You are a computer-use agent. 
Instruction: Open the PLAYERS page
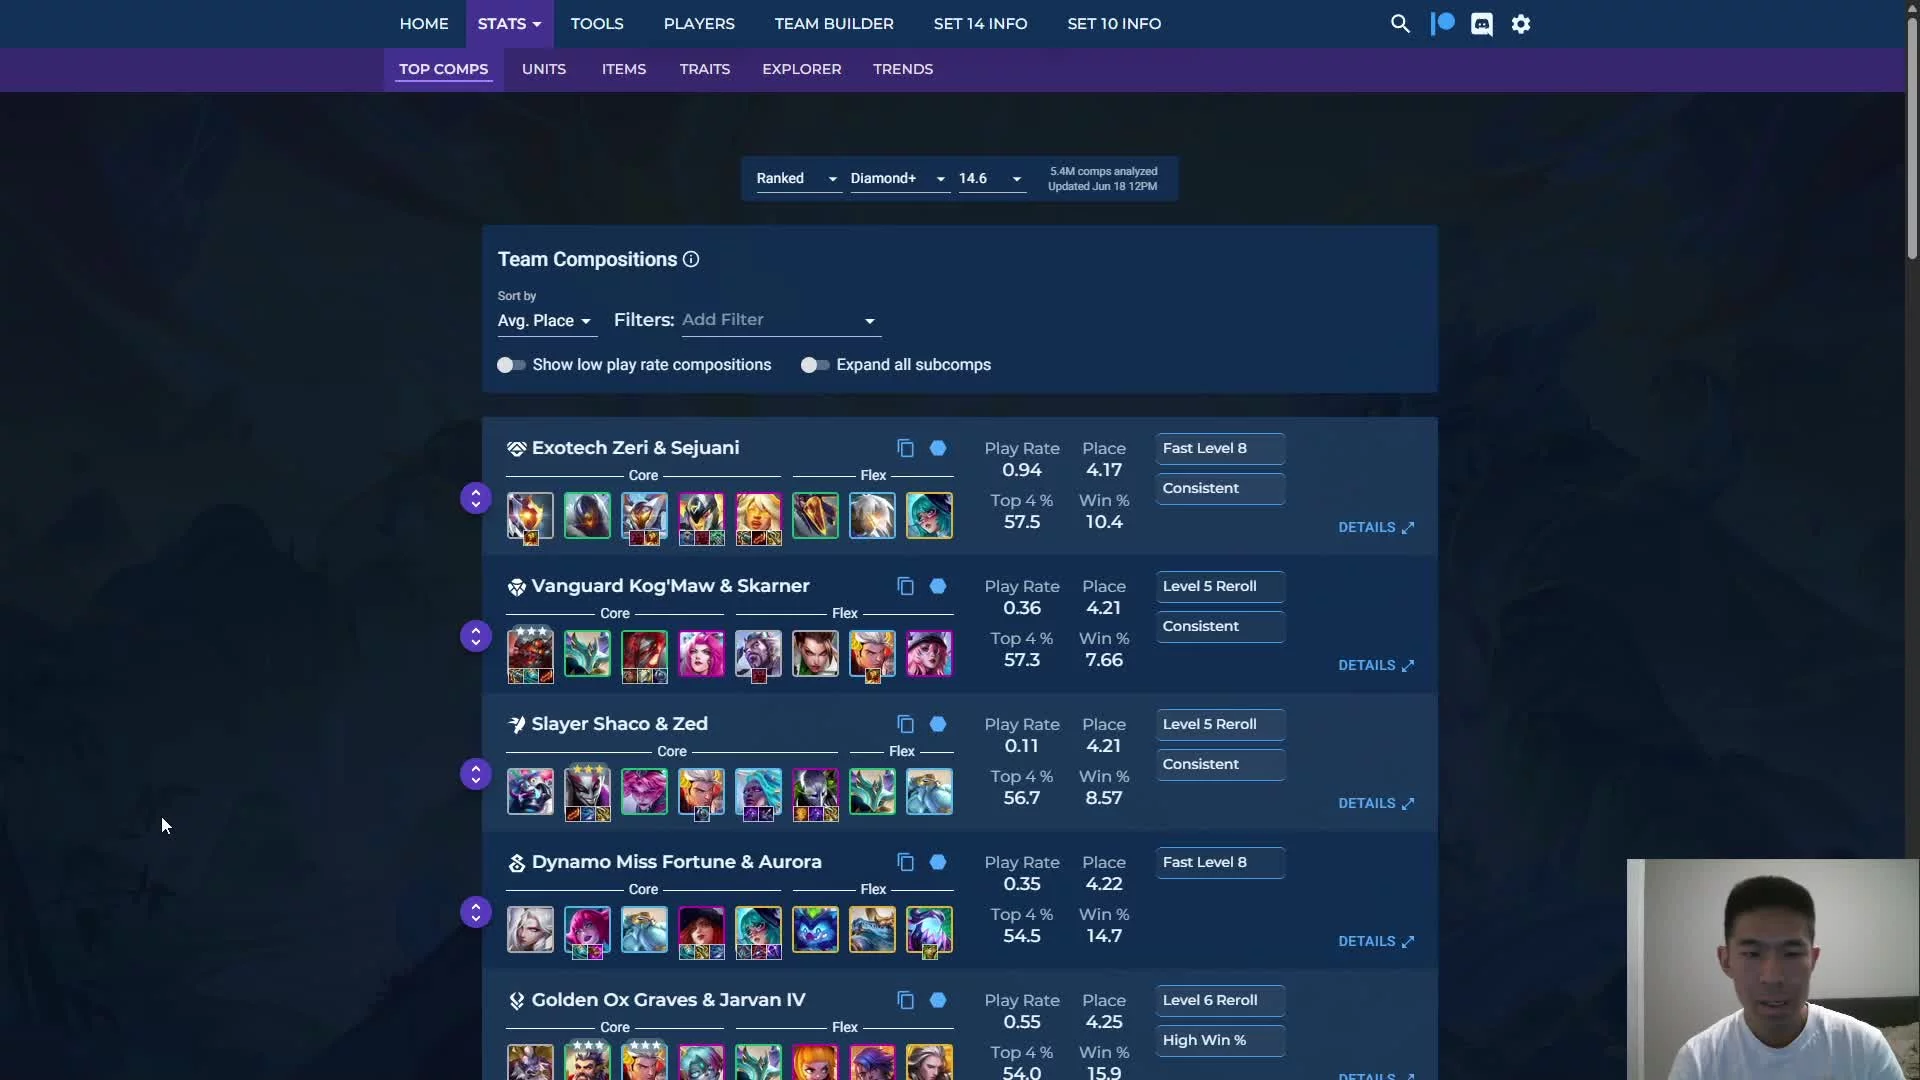(x=699, y=24)
